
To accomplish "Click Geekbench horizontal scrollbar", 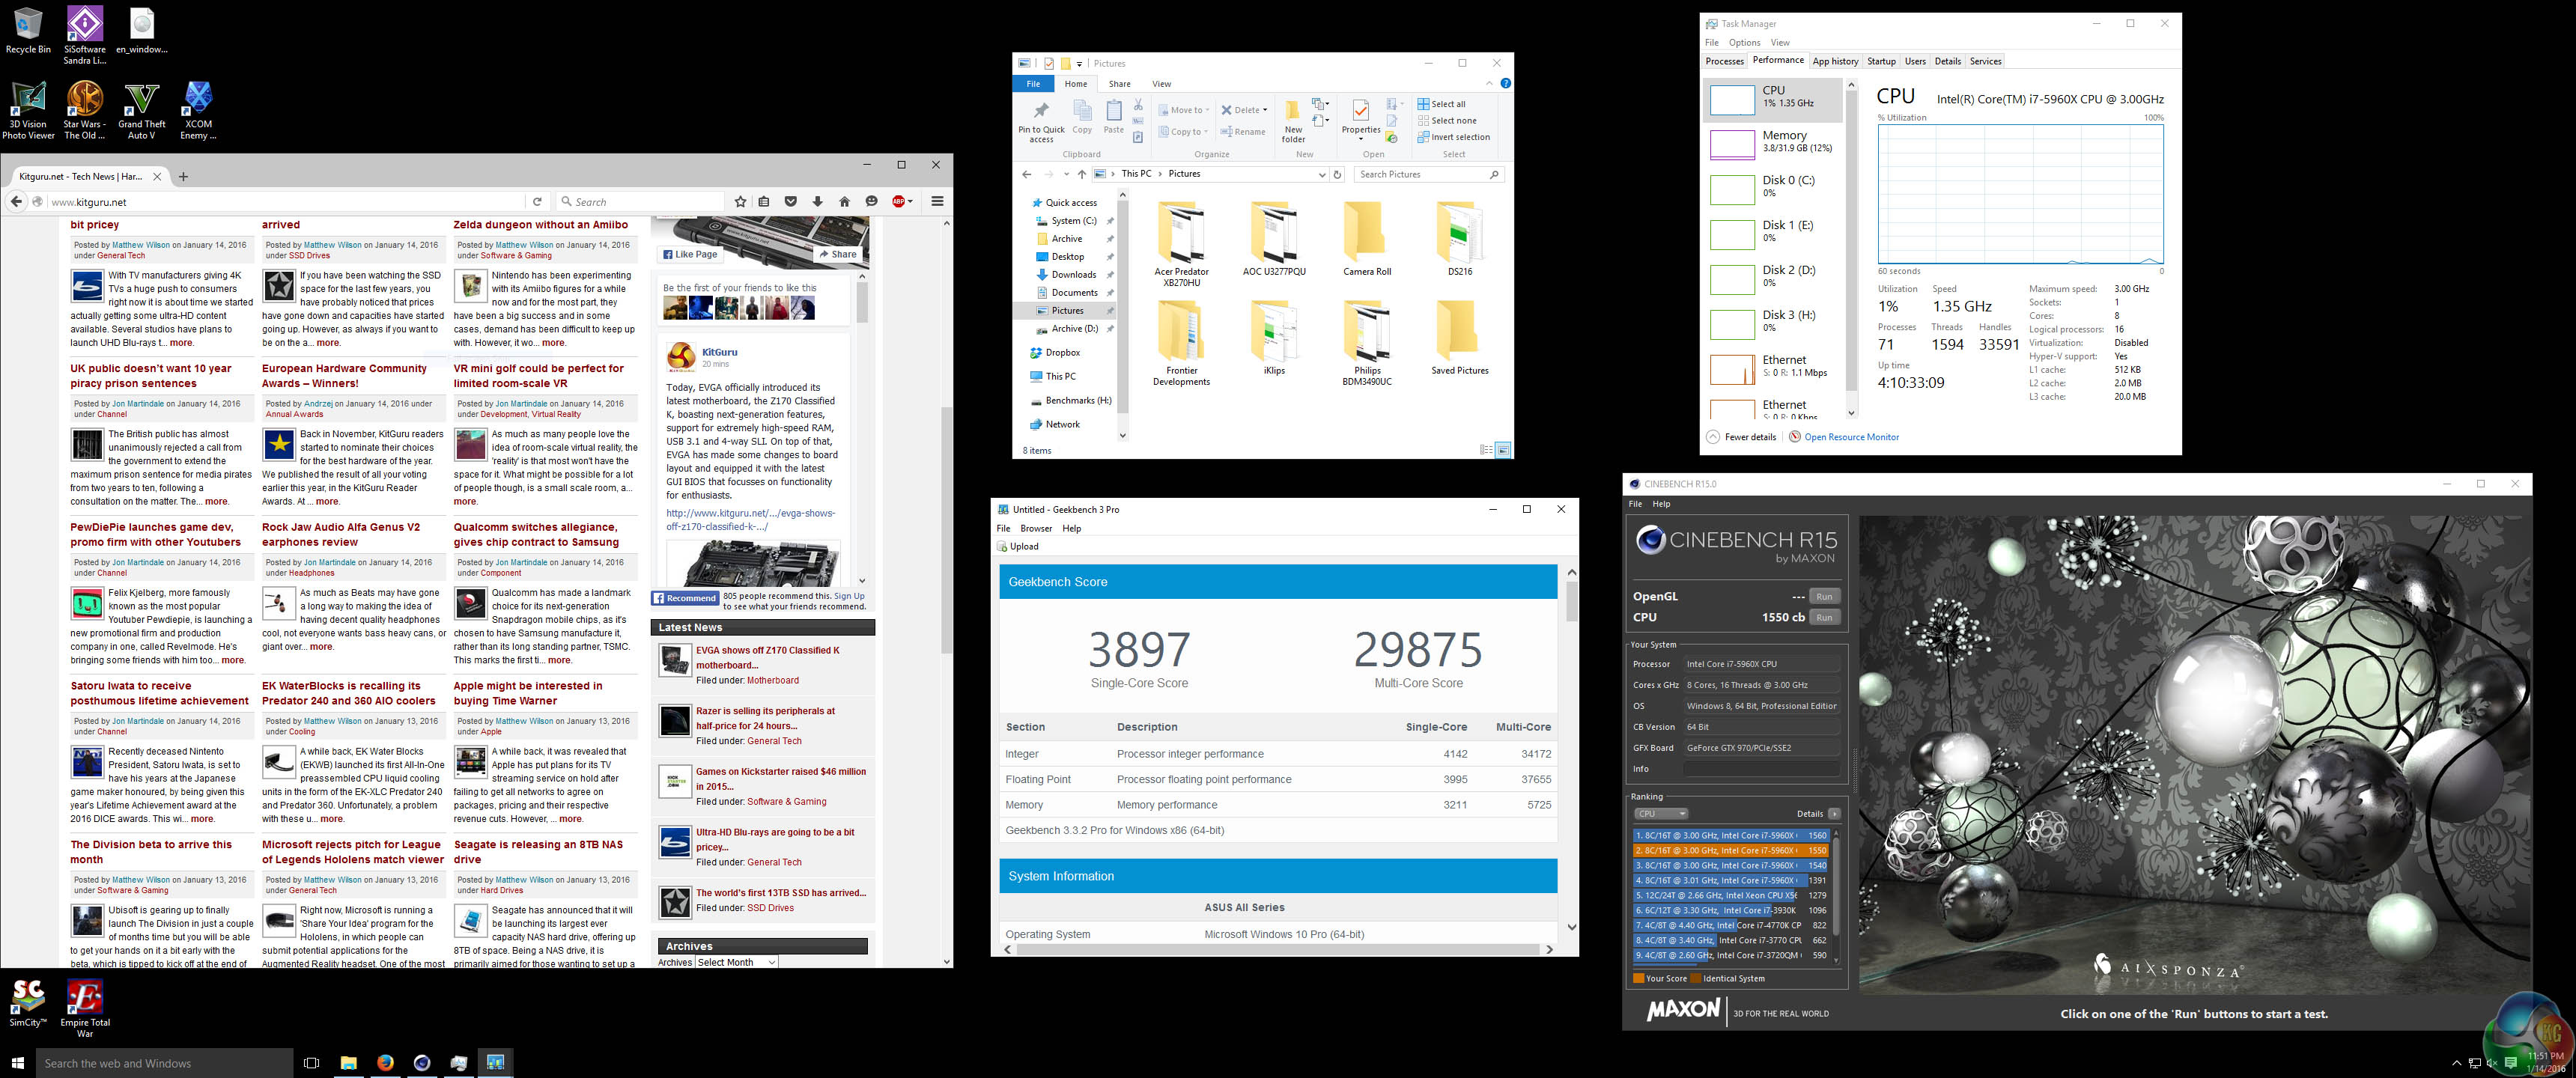I will [1280, 949].
